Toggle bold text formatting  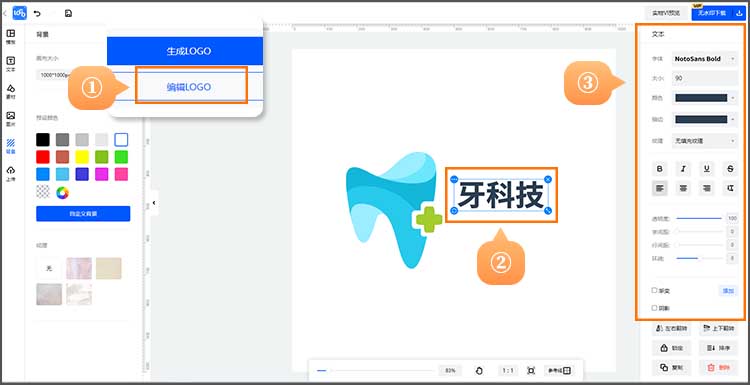pos(660,168)
